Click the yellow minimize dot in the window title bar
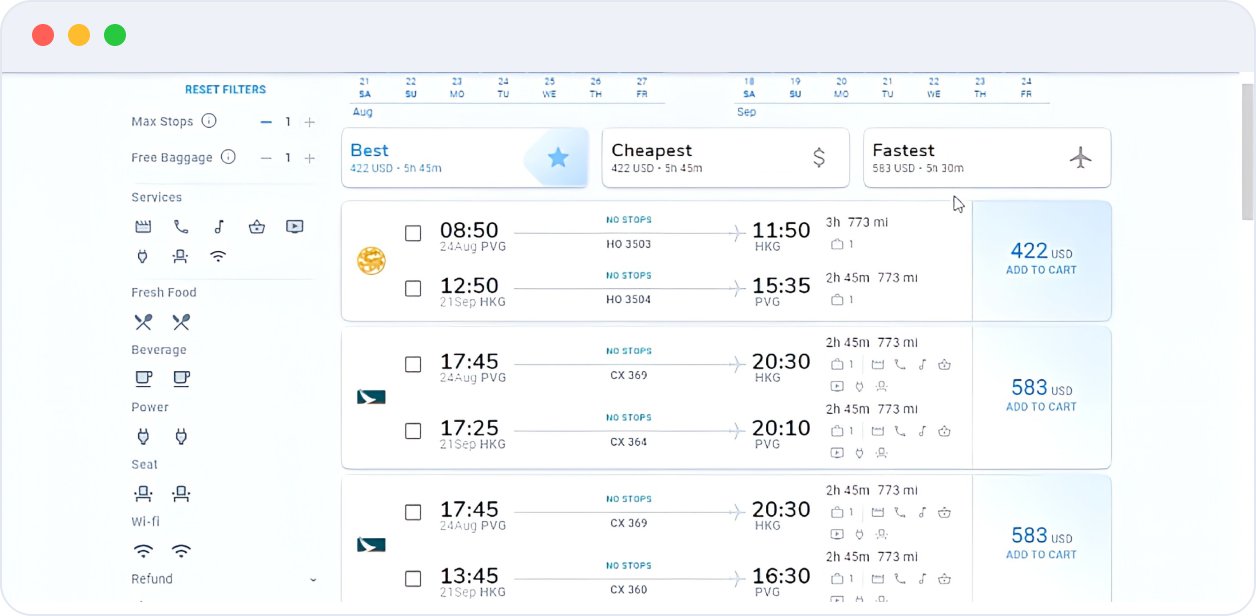 [79, 35]
